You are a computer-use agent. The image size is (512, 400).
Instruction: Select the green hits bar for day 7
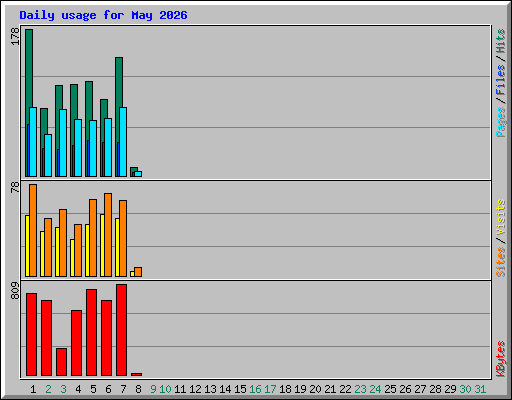119,82
